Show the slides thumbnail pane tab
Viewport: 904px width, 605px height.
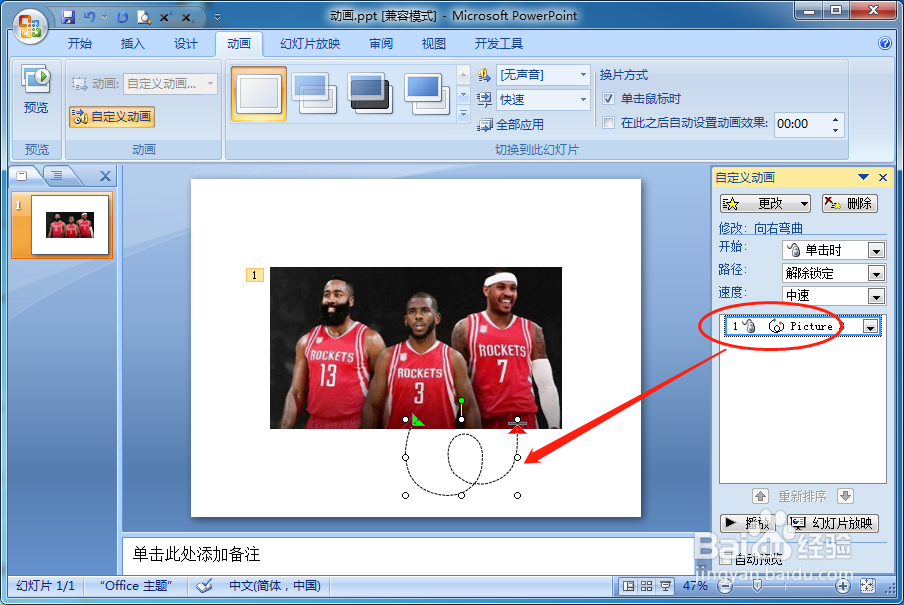click(x=23, y=176)
